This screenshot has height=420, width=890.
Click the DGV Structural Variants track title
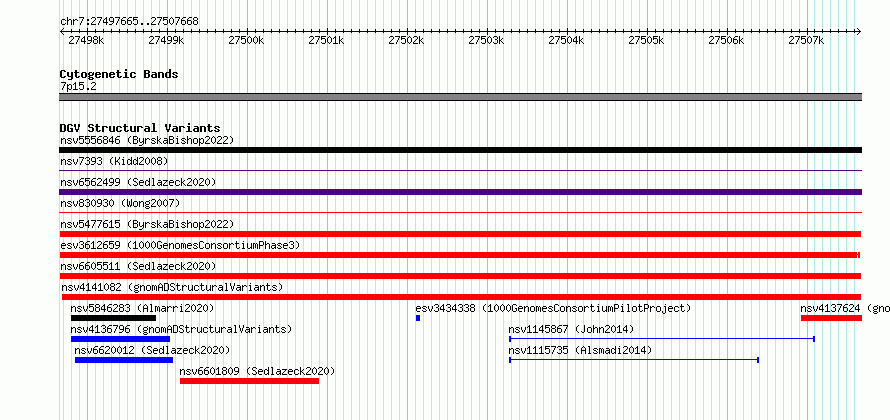(140, 128)
